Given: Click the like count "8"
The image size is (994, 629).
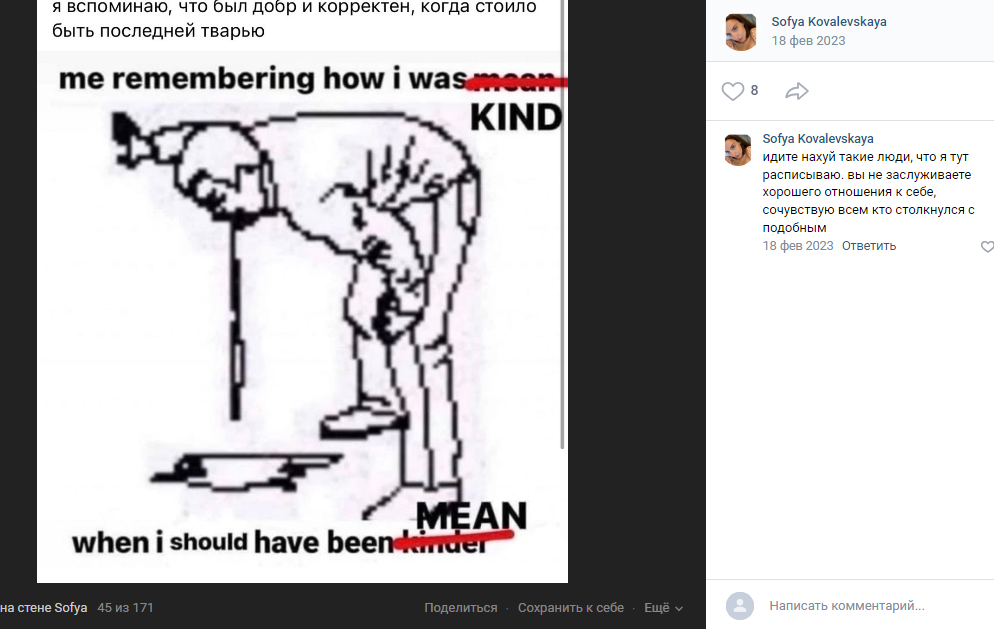Looking at the screenshot, I should point(754,91).
